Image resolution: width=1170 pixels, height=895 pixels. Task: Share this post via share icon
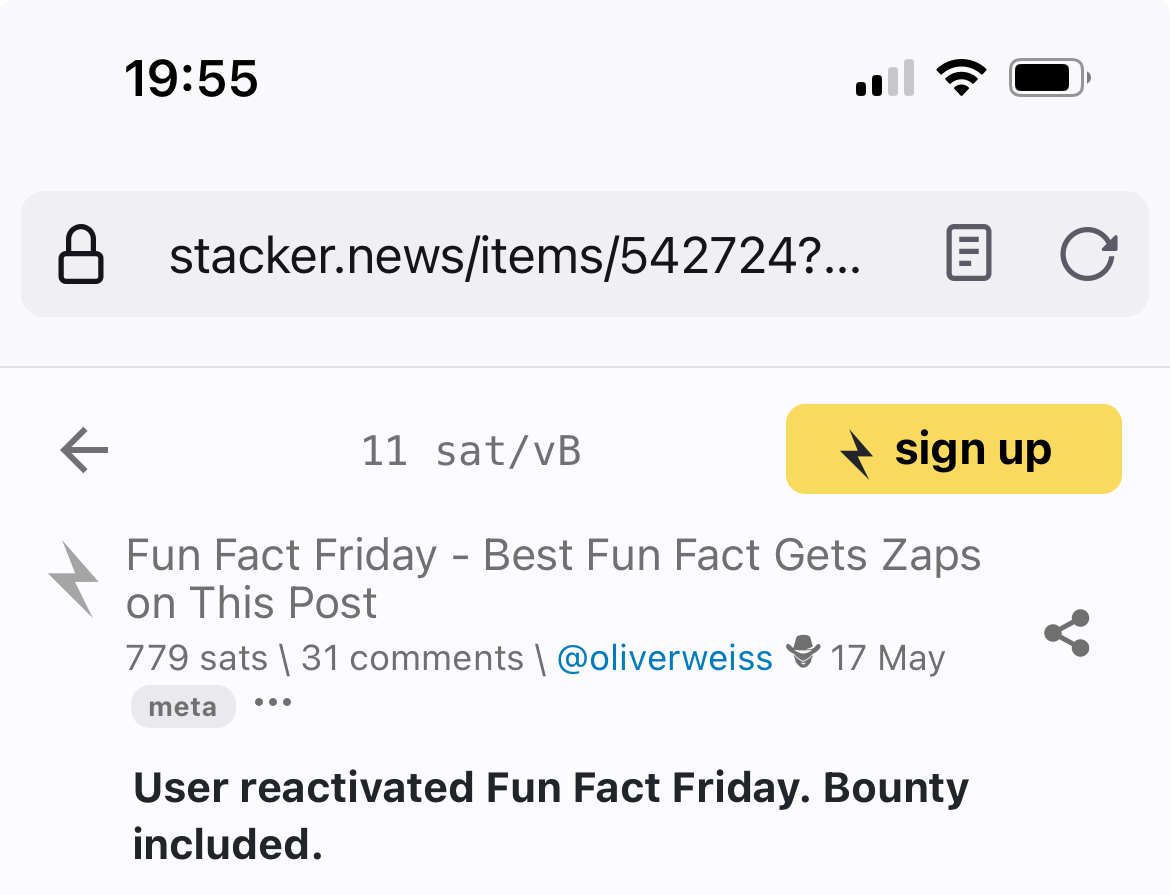click(1066, 633)
